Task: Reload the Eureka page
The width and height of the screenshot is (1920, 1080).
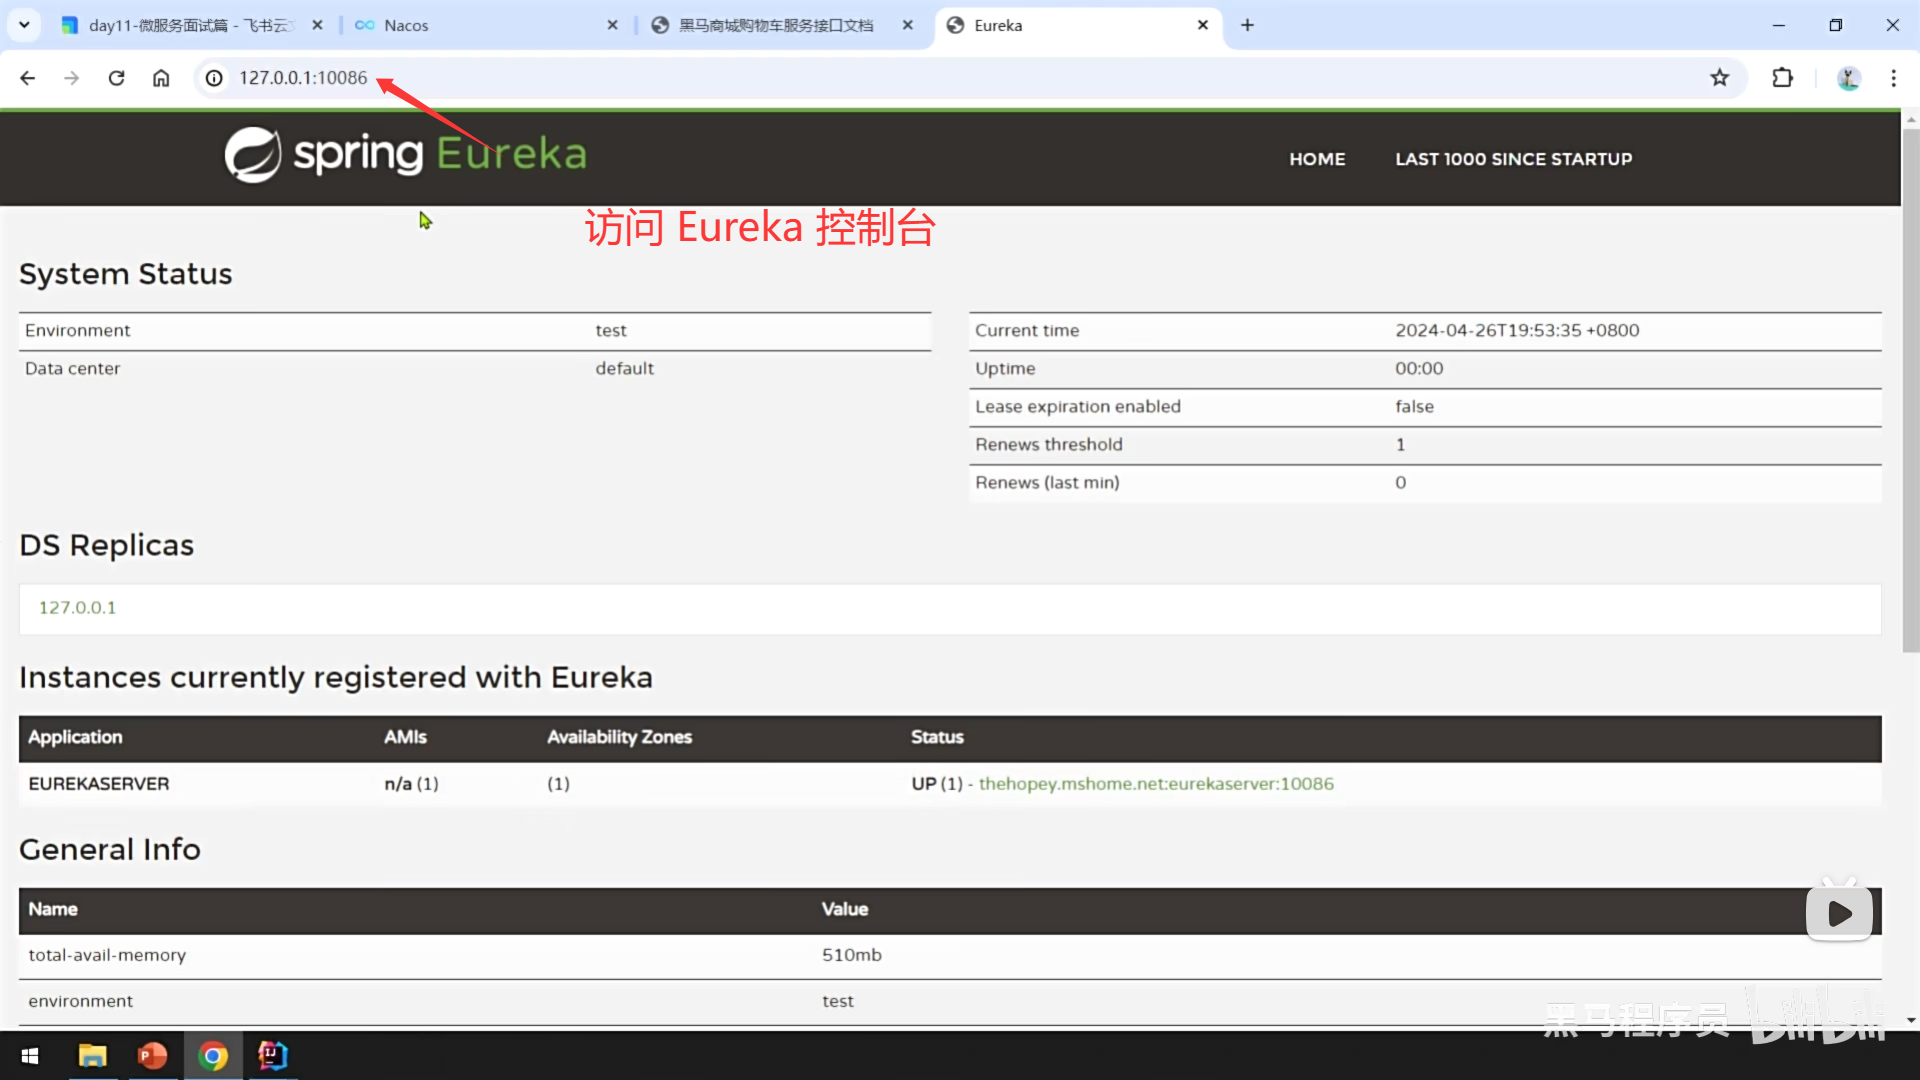Action: (x=116, y=78)
